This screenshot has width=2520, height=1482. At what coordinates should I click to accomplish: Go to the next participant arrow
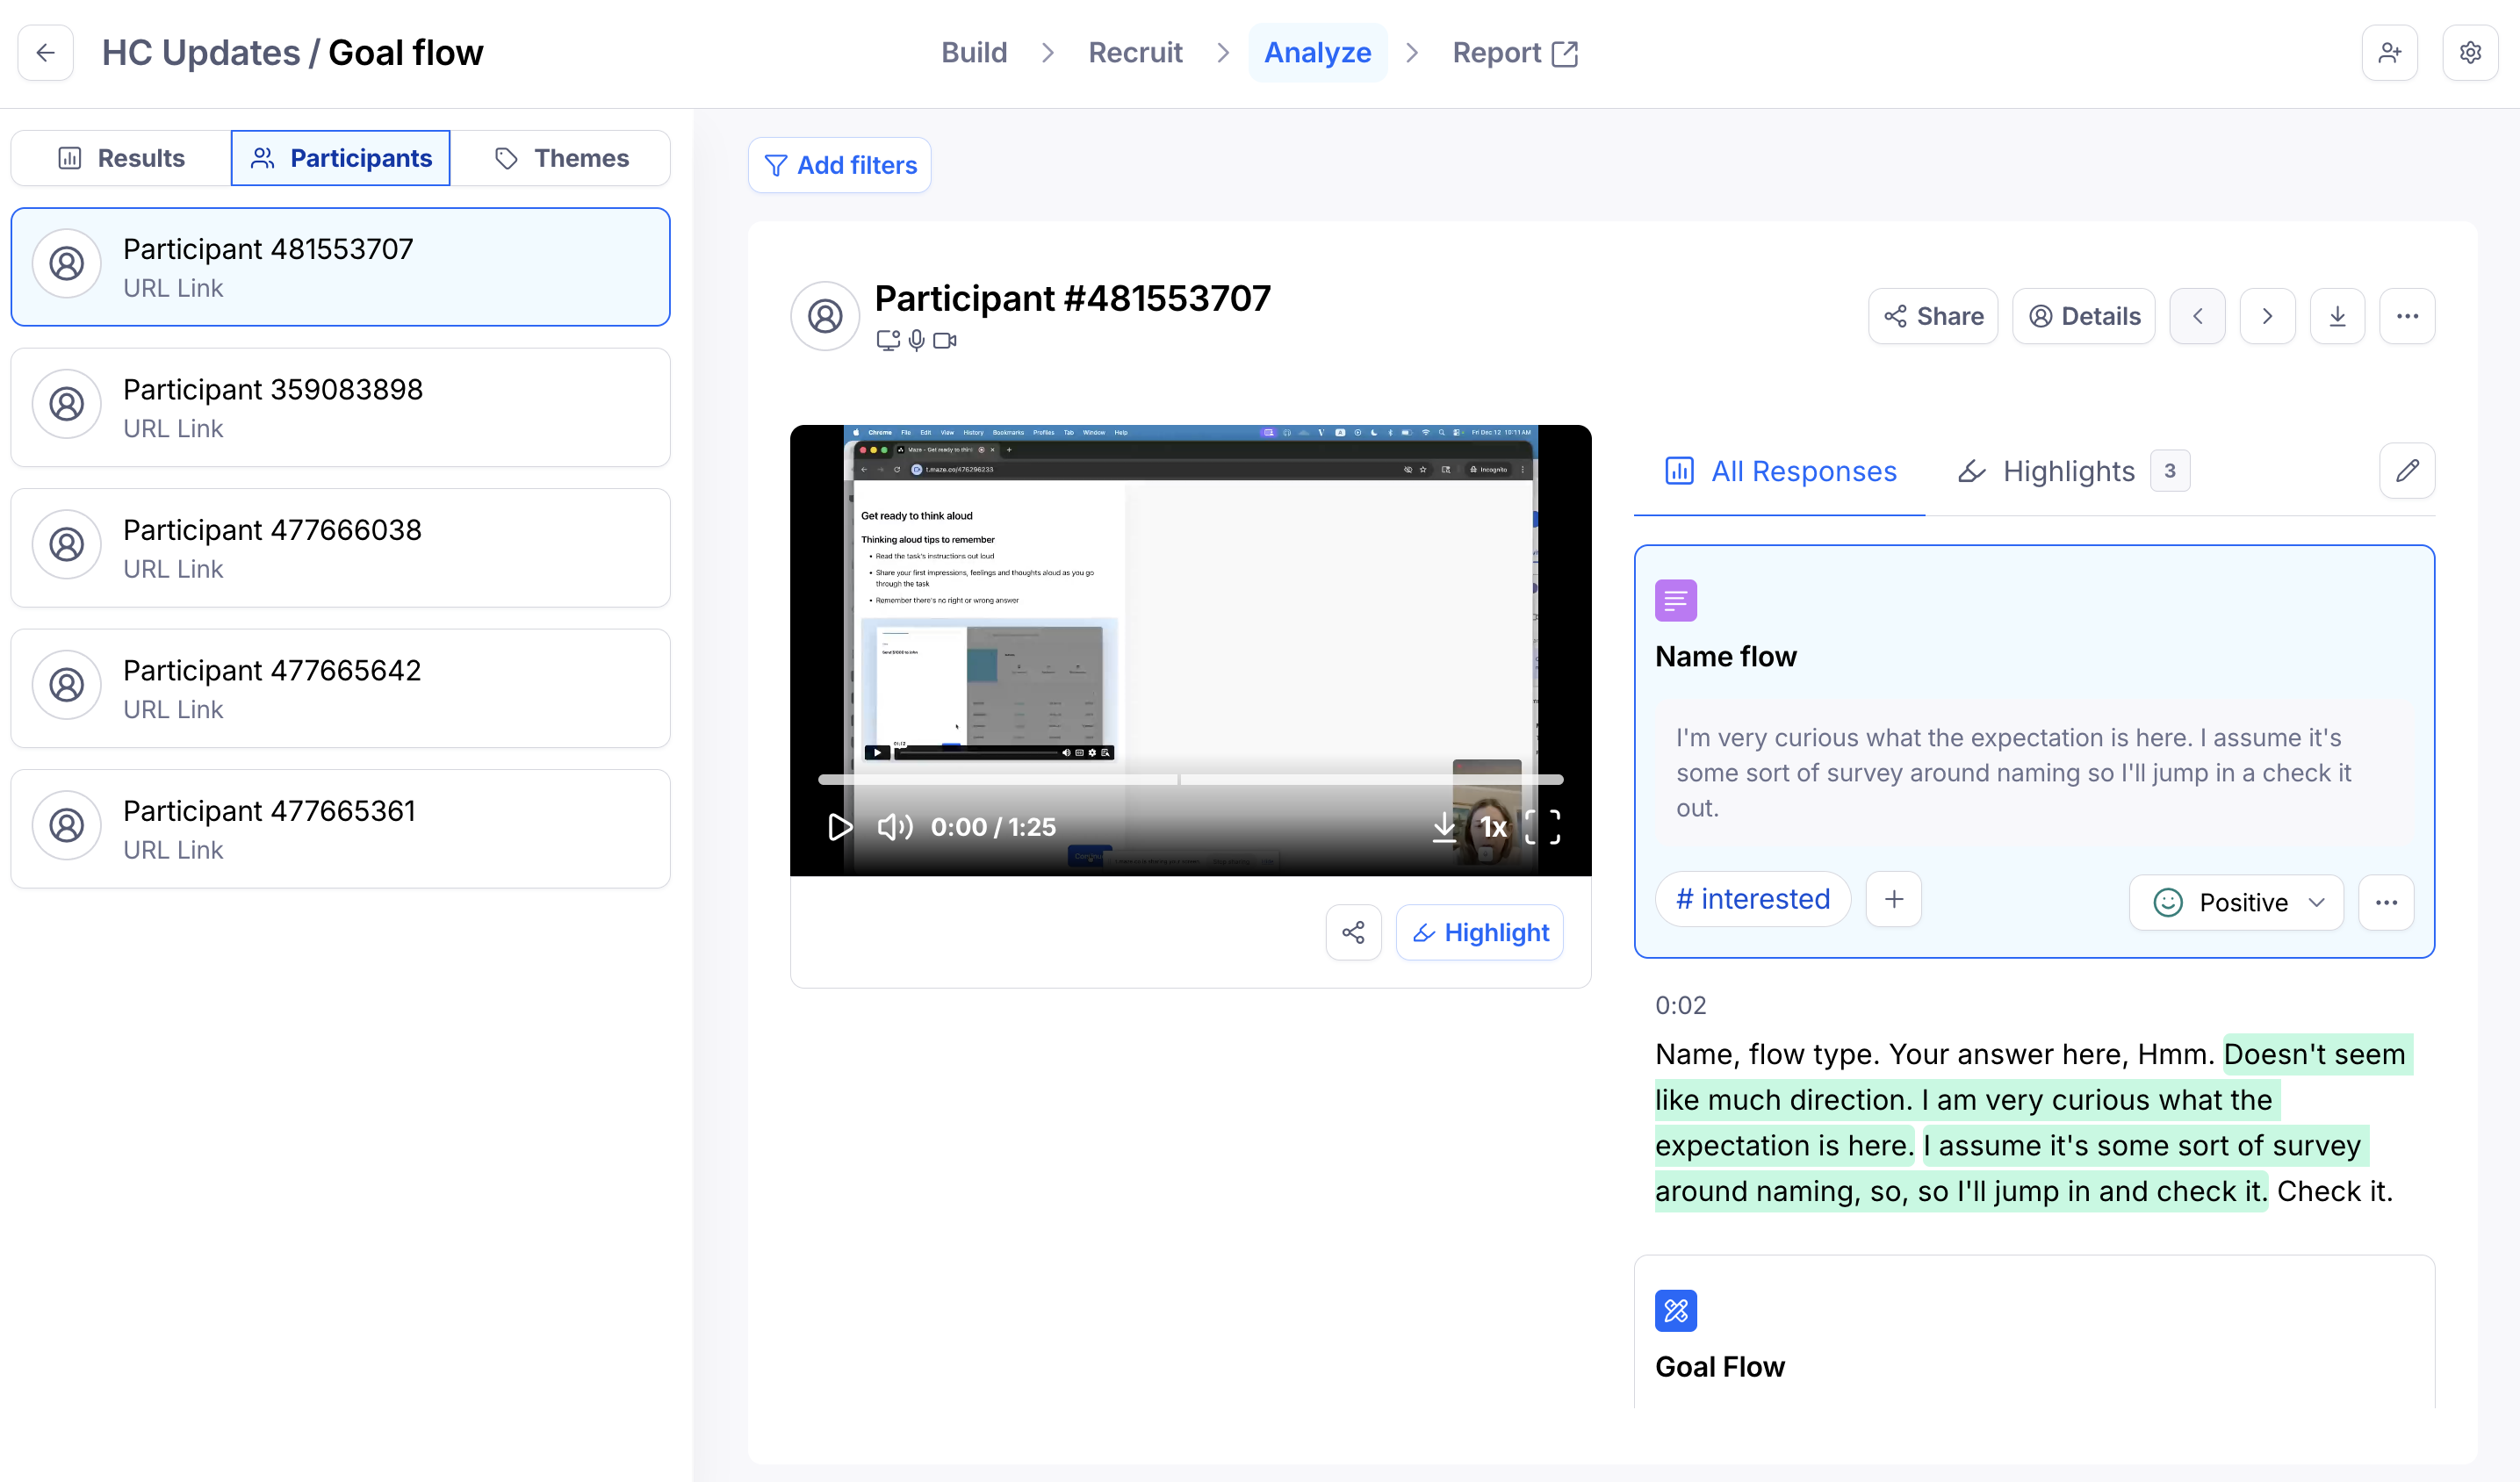(2267, 316)
